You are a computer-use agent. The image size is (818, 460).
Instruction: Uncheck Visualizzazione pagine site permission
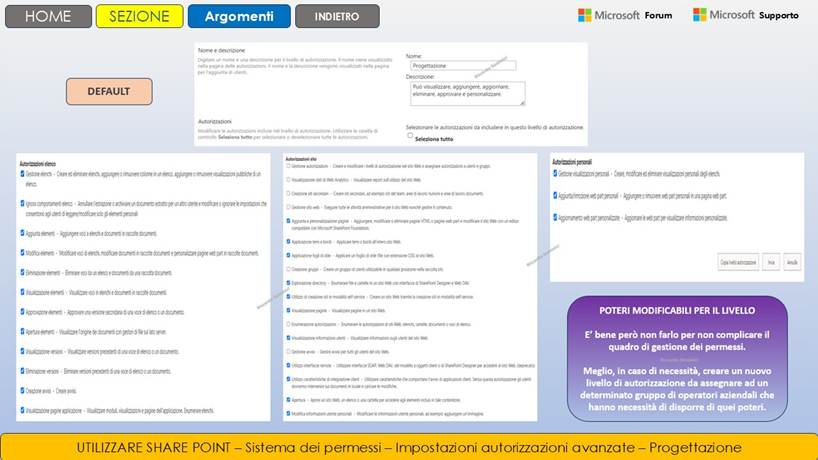click(288, 310)
